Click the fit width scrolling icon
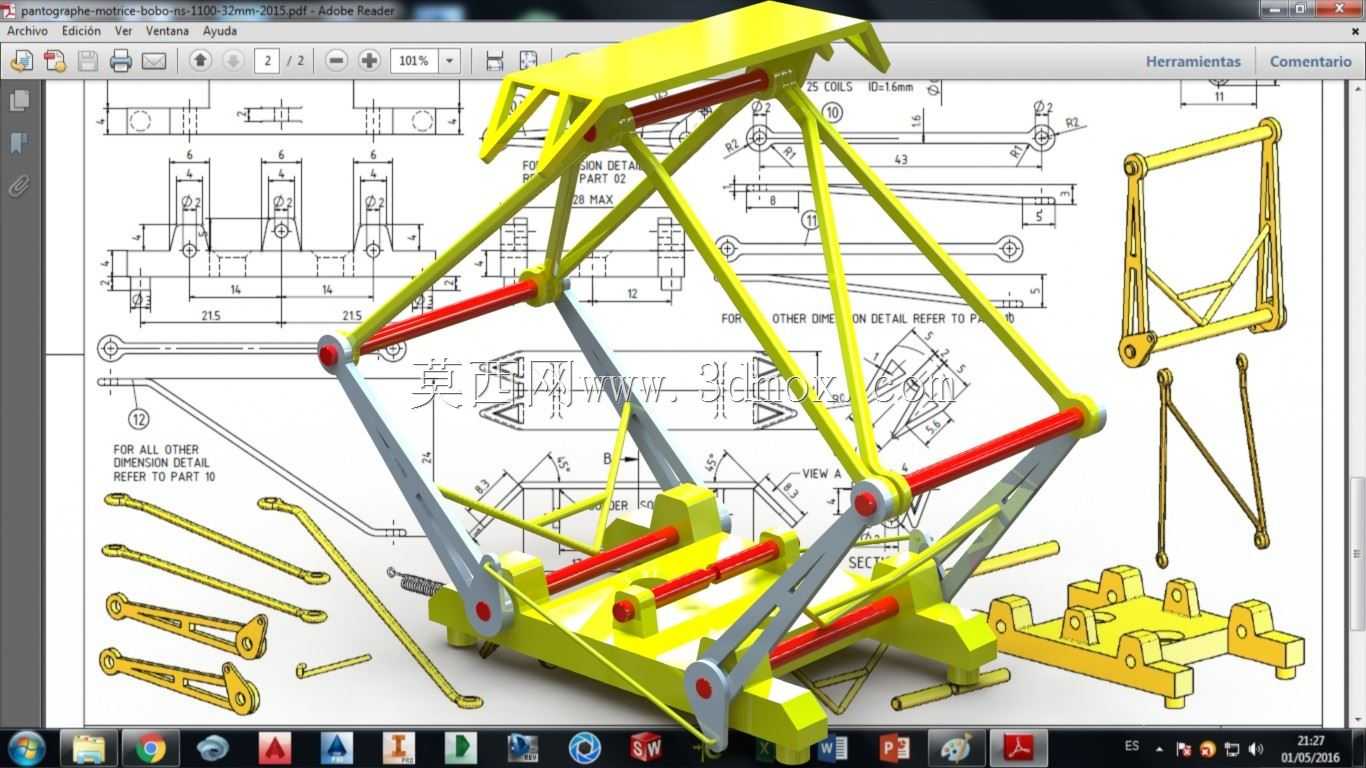Image resolution: width=1366 pixels, height=768 pixels. (x=494, y=61)
